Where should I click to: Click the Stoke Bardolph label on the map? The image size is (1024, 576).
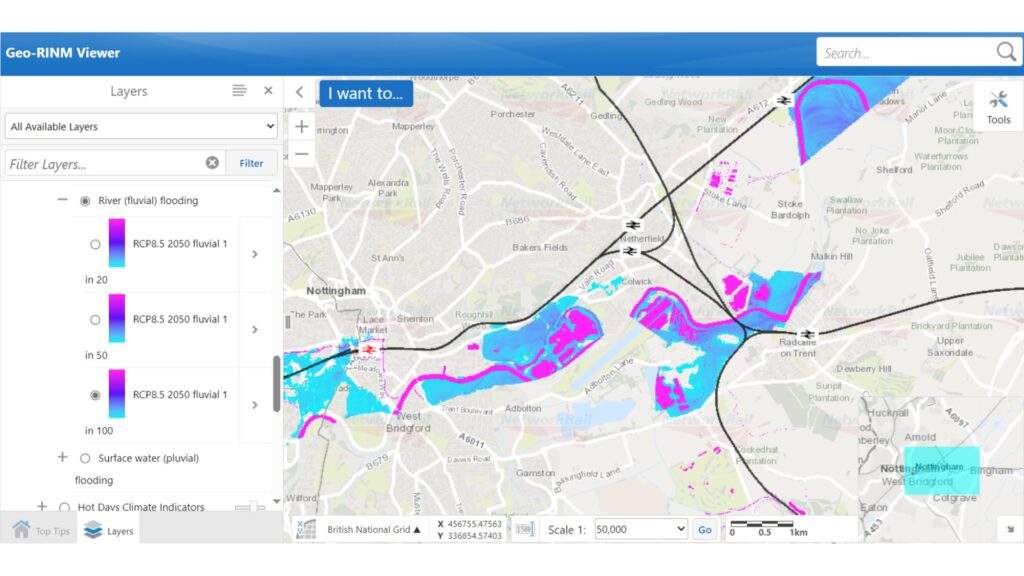tap(790, 209)
